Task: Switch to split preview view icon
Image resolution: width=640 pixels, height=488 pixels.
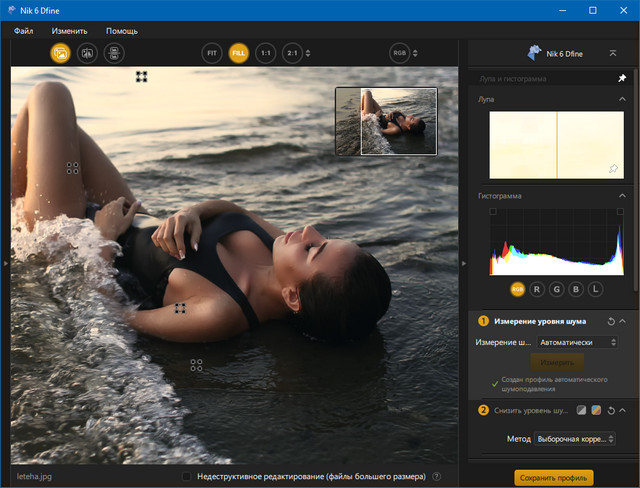Action: (87, 53)
